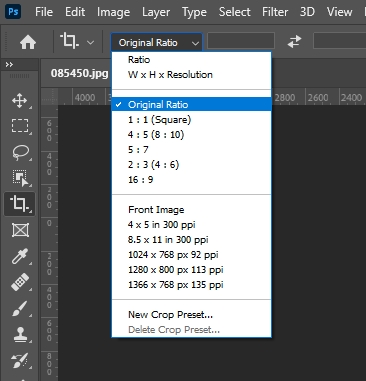
Task: Swap width and height arrows icon
Action: point(294,42)
